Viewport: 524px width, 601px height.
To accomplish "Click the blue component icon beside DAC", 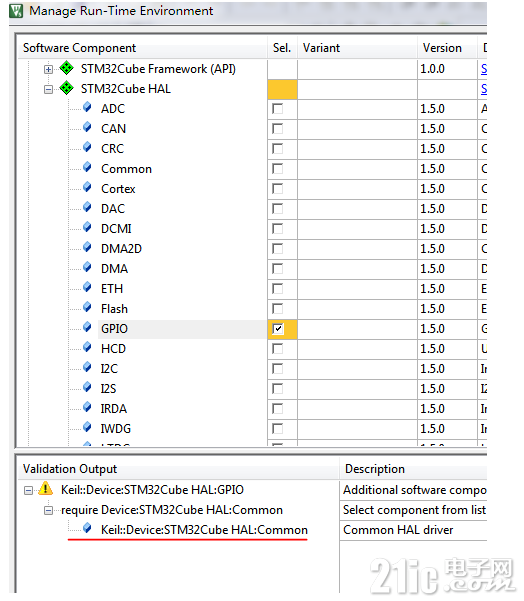I will 87,207.
